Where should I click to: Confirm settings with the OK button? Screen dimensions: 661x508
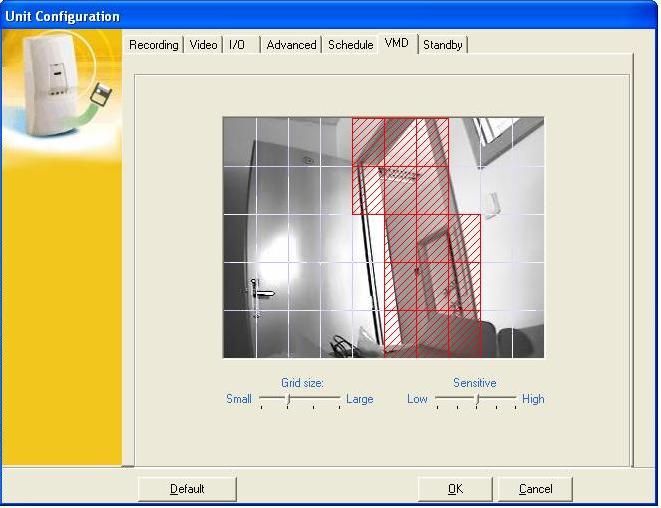(455, 489)
